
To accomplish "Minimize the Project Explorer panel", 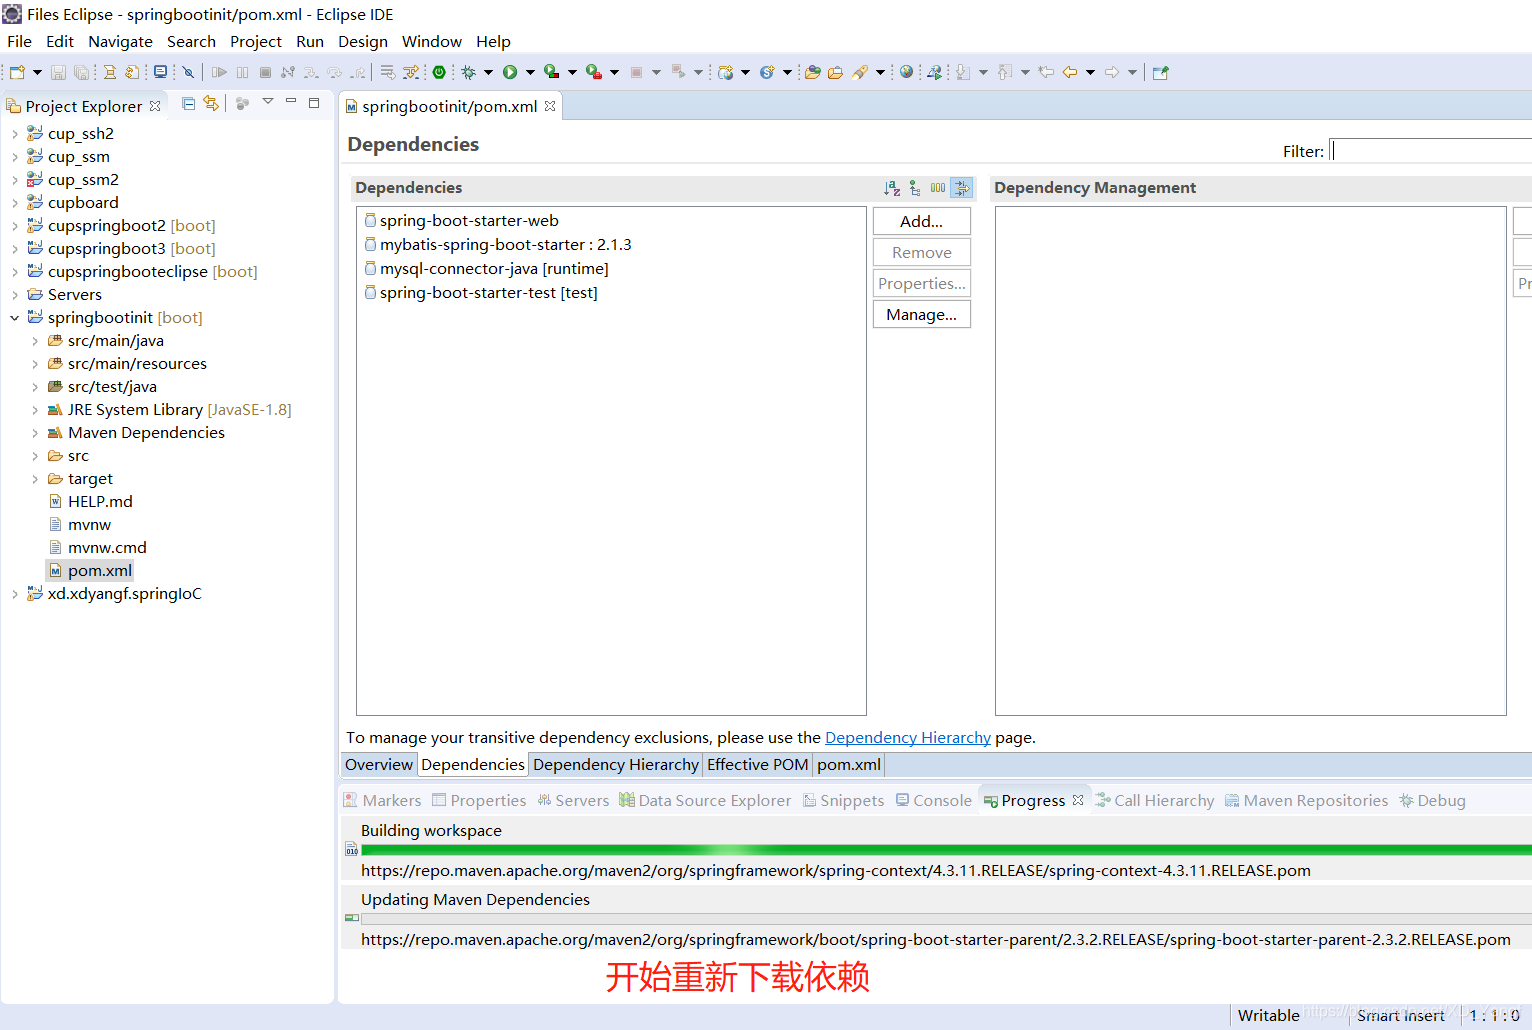I will [291, 102].
